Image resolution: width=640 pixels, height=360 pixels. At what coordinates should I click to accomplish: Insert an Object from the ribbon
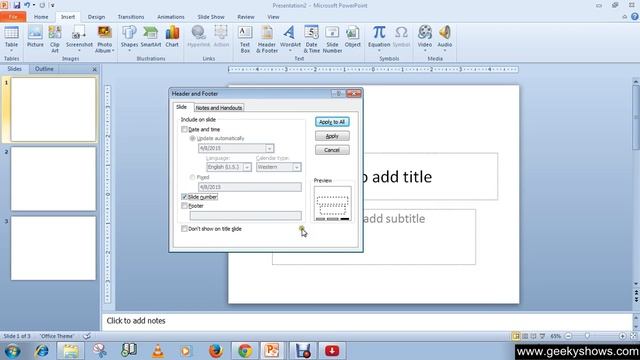(353, 37)
